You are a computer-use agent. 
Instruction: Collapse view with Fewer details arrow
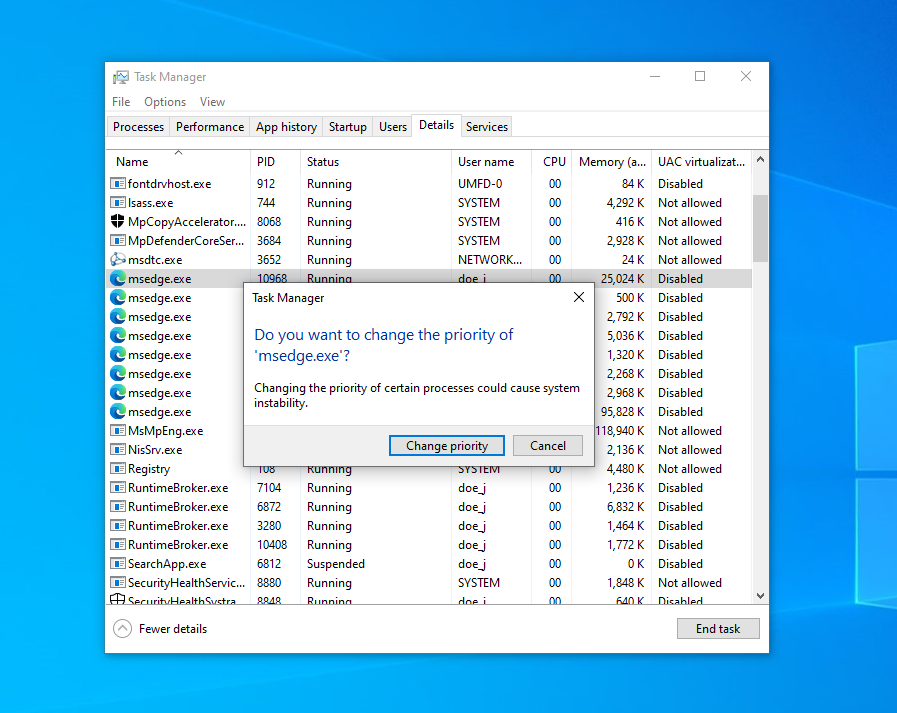pyautogui.click(x=122, y=628)
